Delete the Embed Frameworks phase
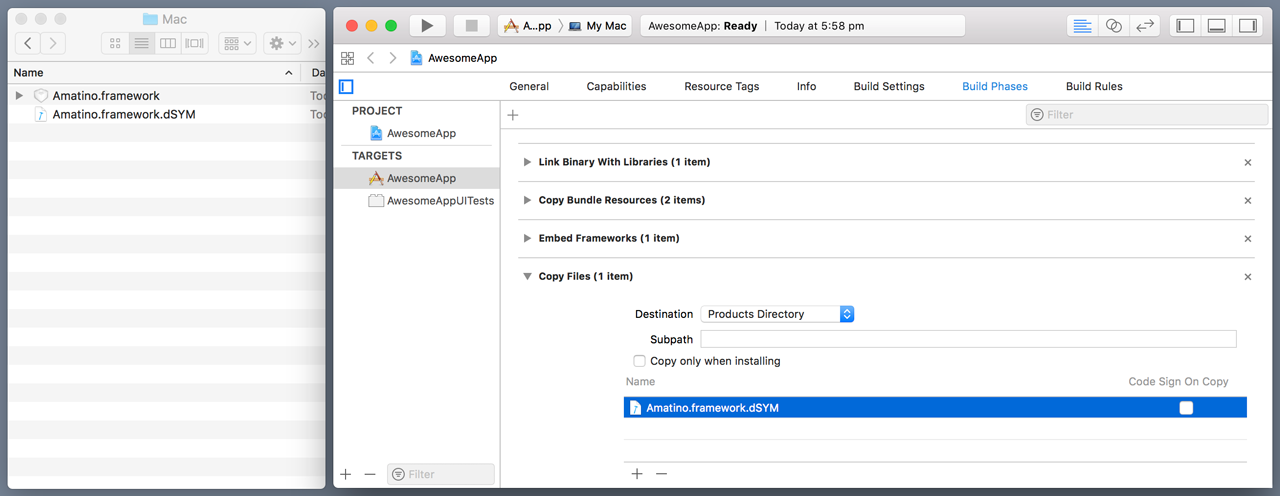 [x=1247, y=238]
